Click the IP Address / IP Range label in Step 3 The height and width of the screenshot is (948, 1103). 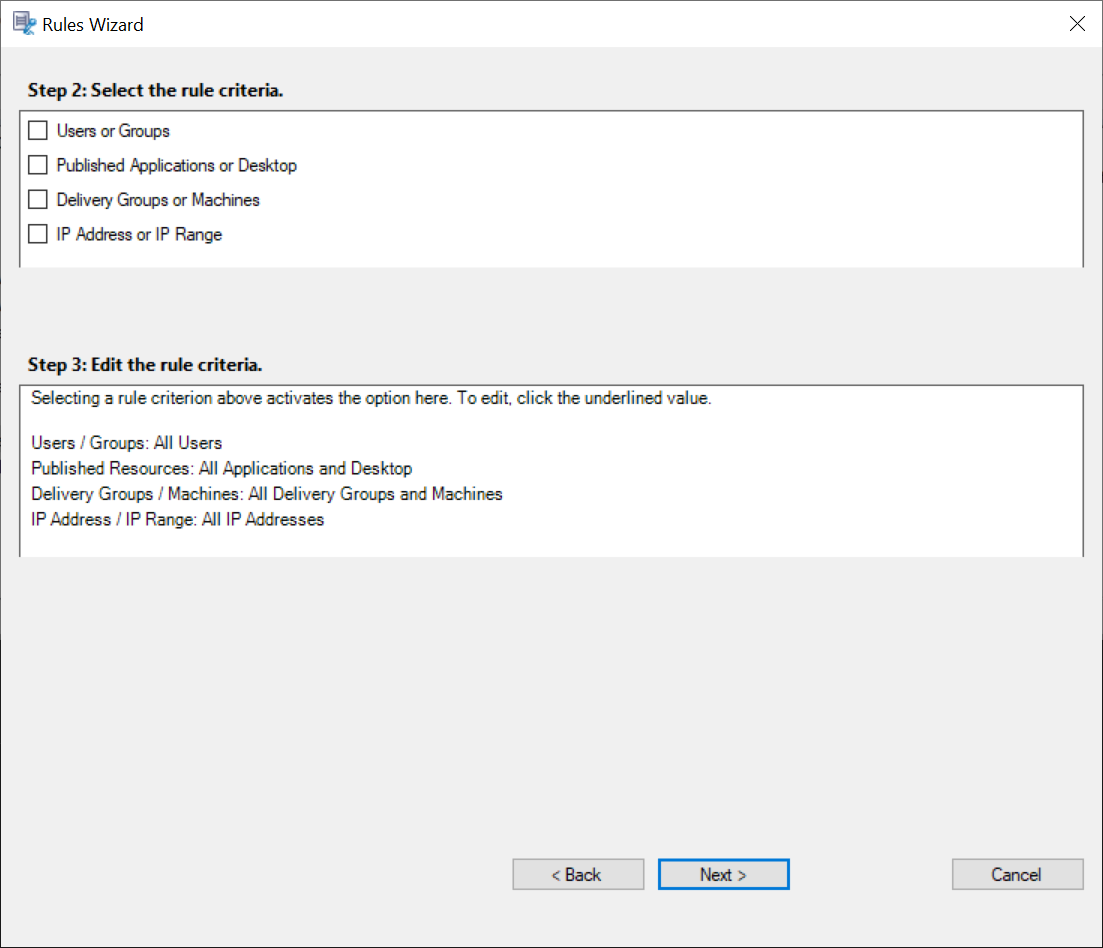click(x=114, y=520)
